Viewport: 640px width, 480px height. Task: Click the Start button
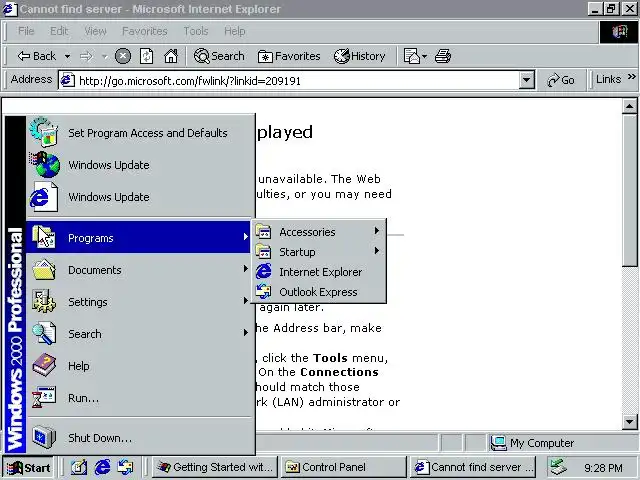click(x=28, y=467)
